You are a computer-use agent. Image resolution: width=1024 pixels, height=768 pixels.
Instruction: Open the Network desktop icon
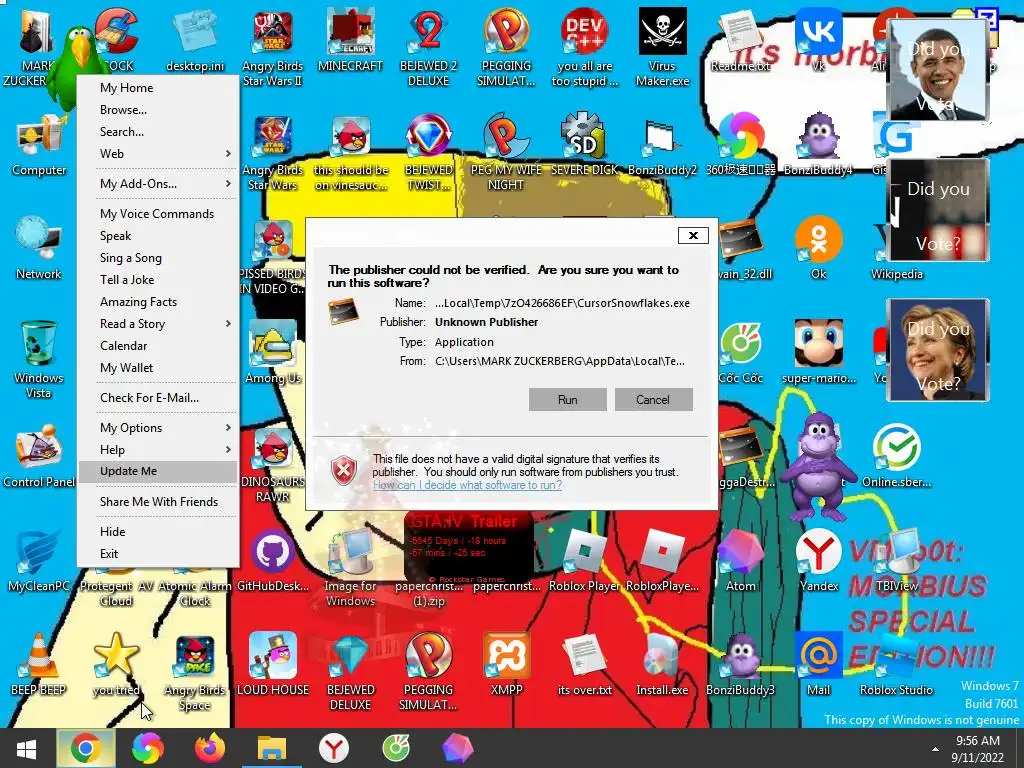39,249
